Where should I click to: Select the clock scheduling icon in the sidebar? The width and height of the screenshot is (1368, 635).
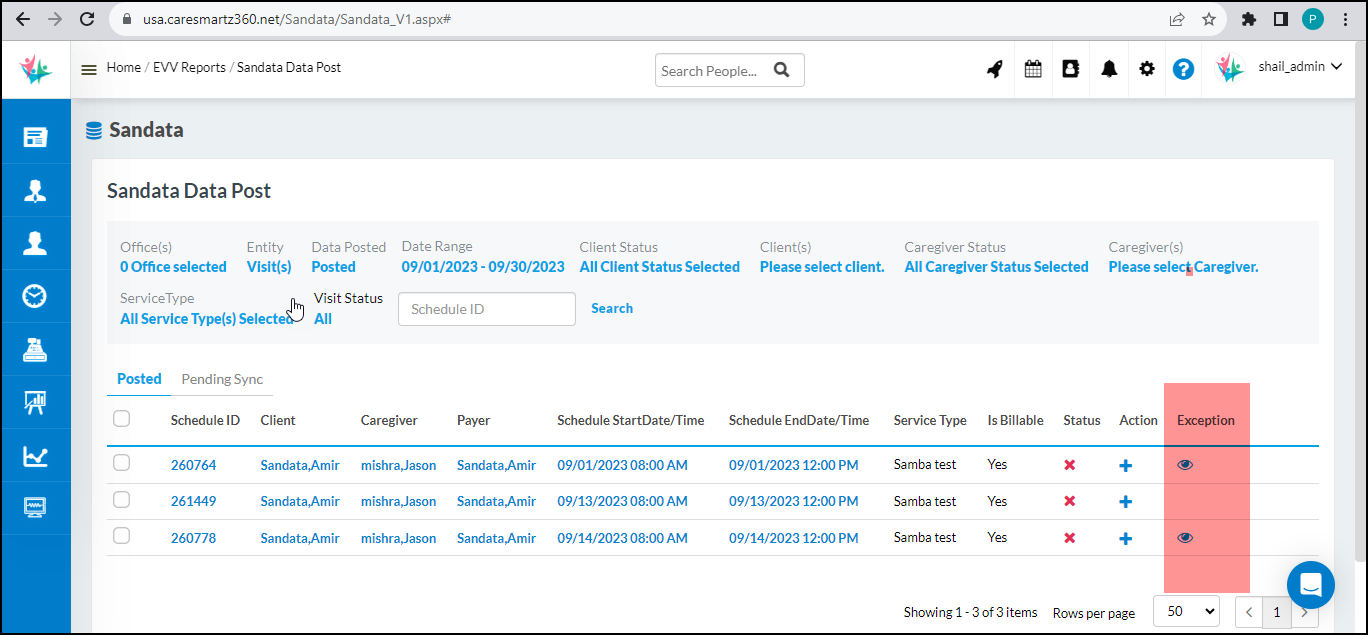pyautogui.click(x=35, y=295)
